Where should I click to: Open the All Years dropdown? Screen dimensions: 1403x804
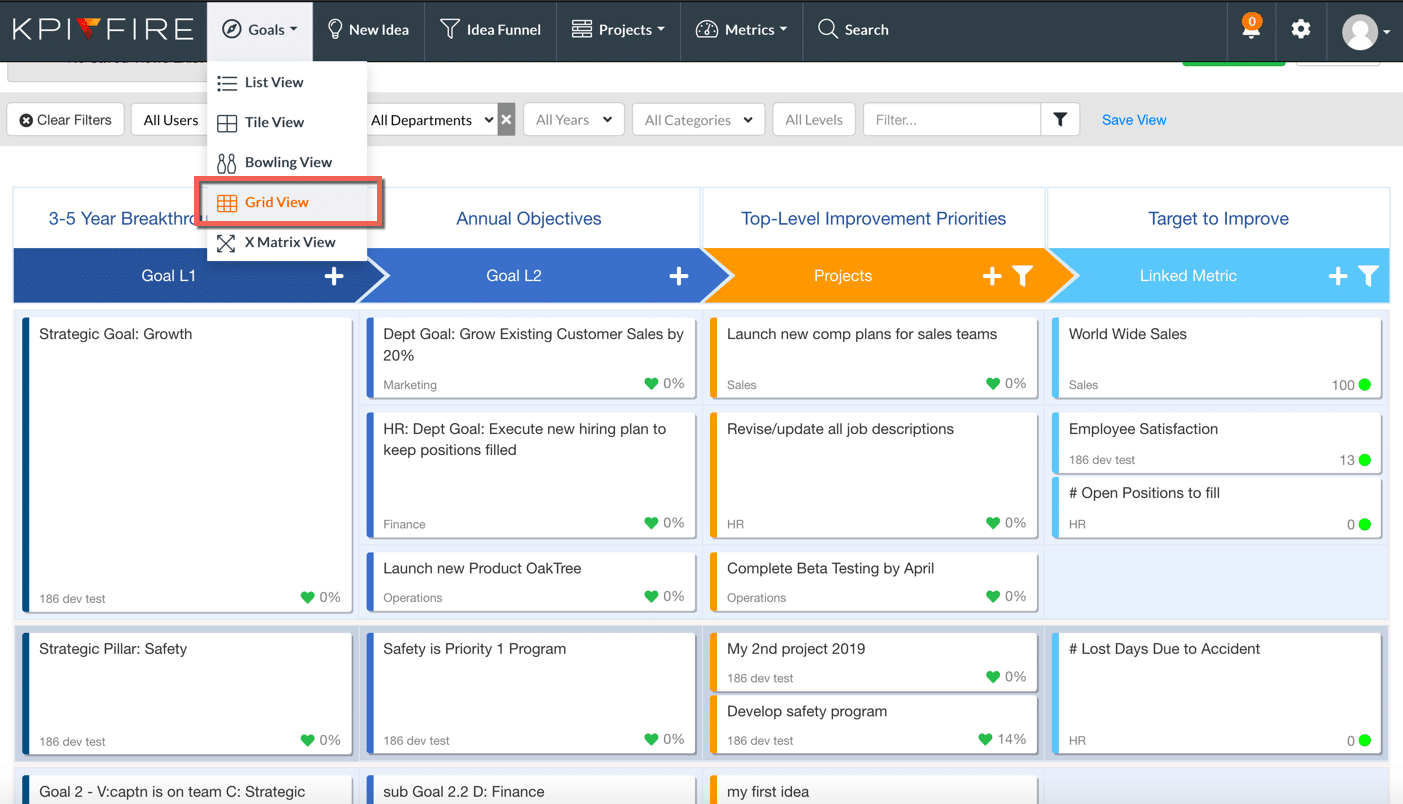(x=574, y=120)
